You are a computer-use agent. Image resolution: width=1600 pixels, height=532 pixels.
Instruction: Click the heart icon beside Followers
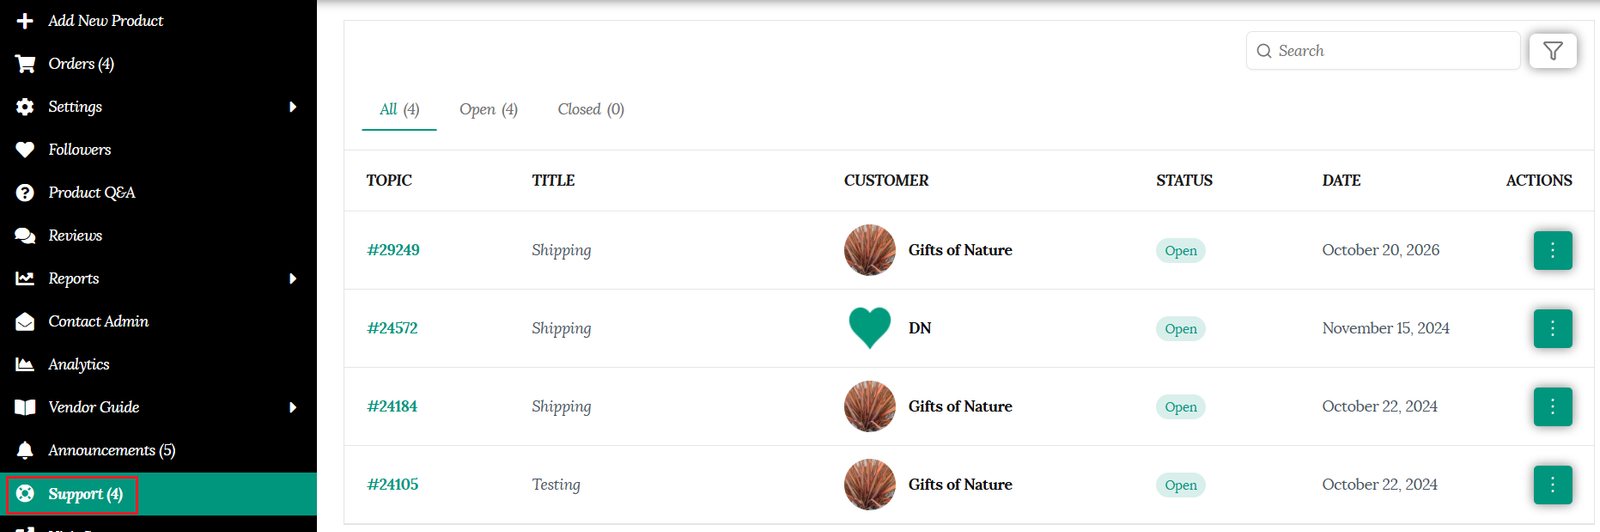pyautogui.click(x=25, y=149)
